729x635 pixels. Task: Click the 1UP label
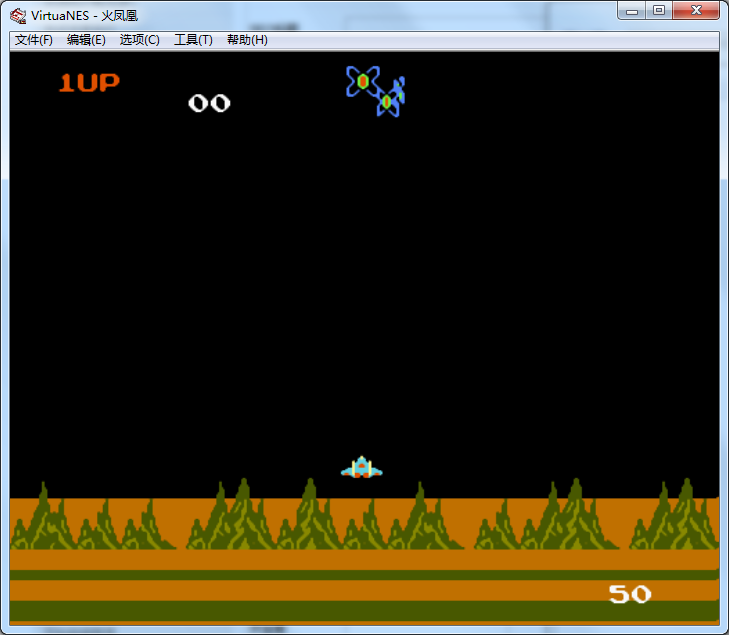(89, 83)
